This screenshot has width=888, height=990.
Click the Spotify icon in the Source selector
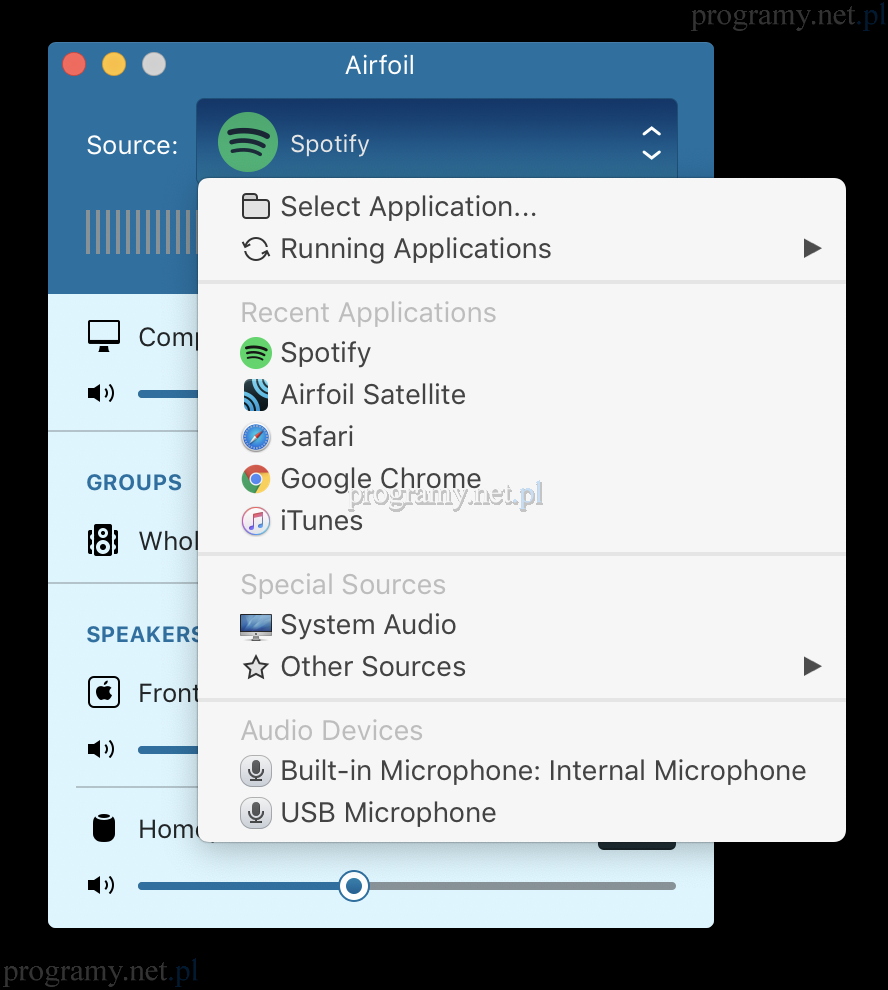247,143
